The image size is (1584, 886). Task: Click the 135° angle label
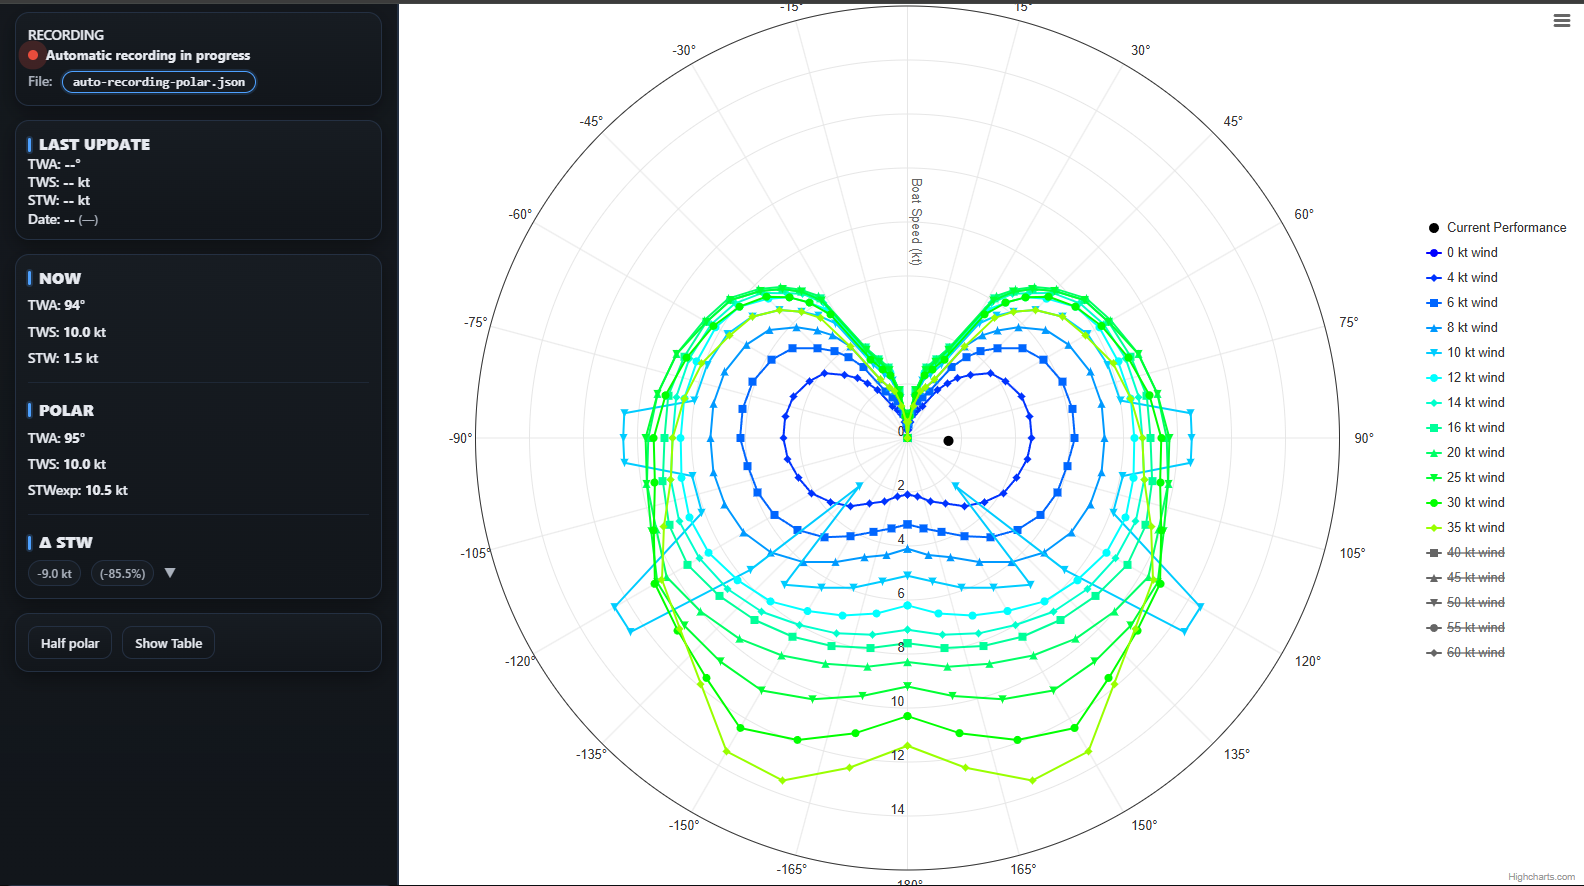click(1237, 754)
